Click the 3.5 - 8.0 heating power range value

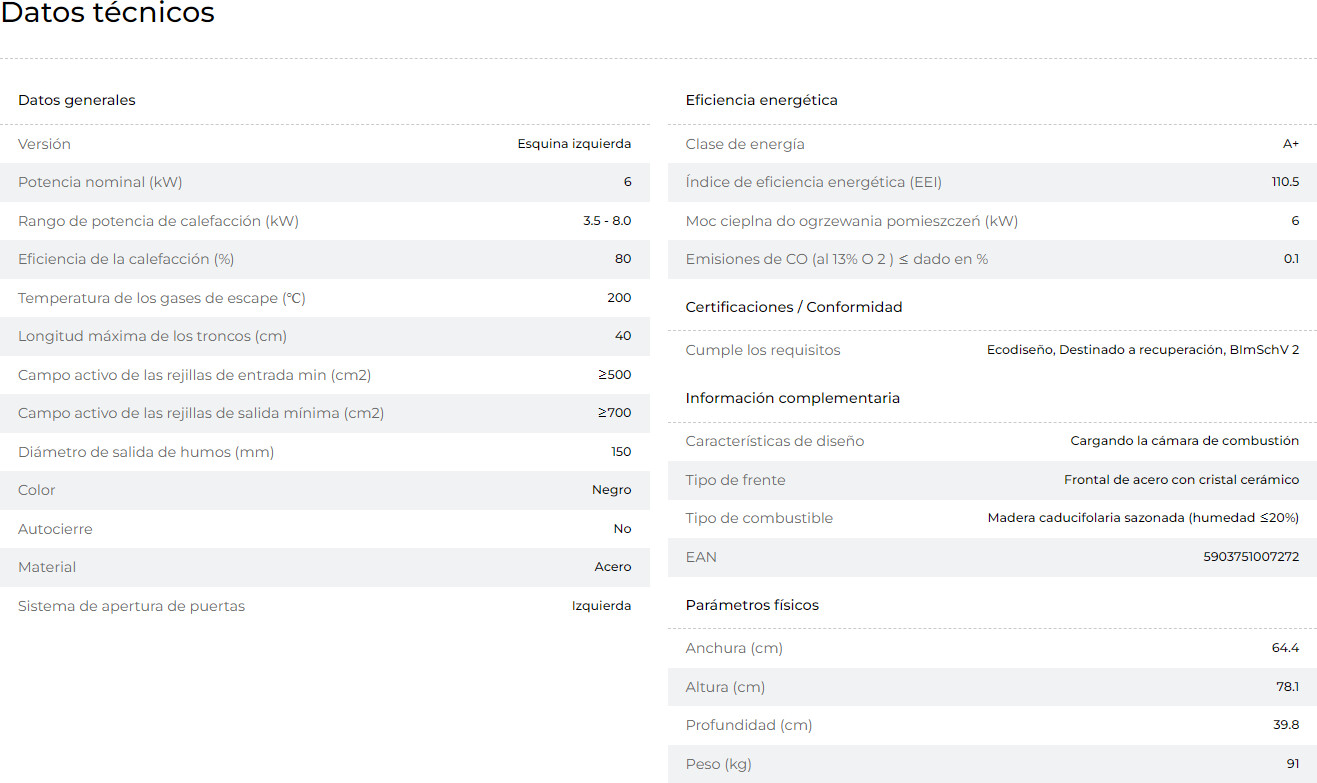(607, 221)
